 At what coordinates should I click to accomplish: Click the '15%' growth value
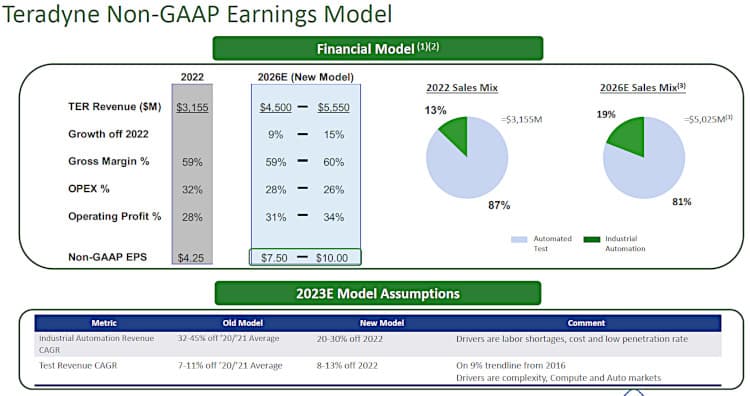334,135
